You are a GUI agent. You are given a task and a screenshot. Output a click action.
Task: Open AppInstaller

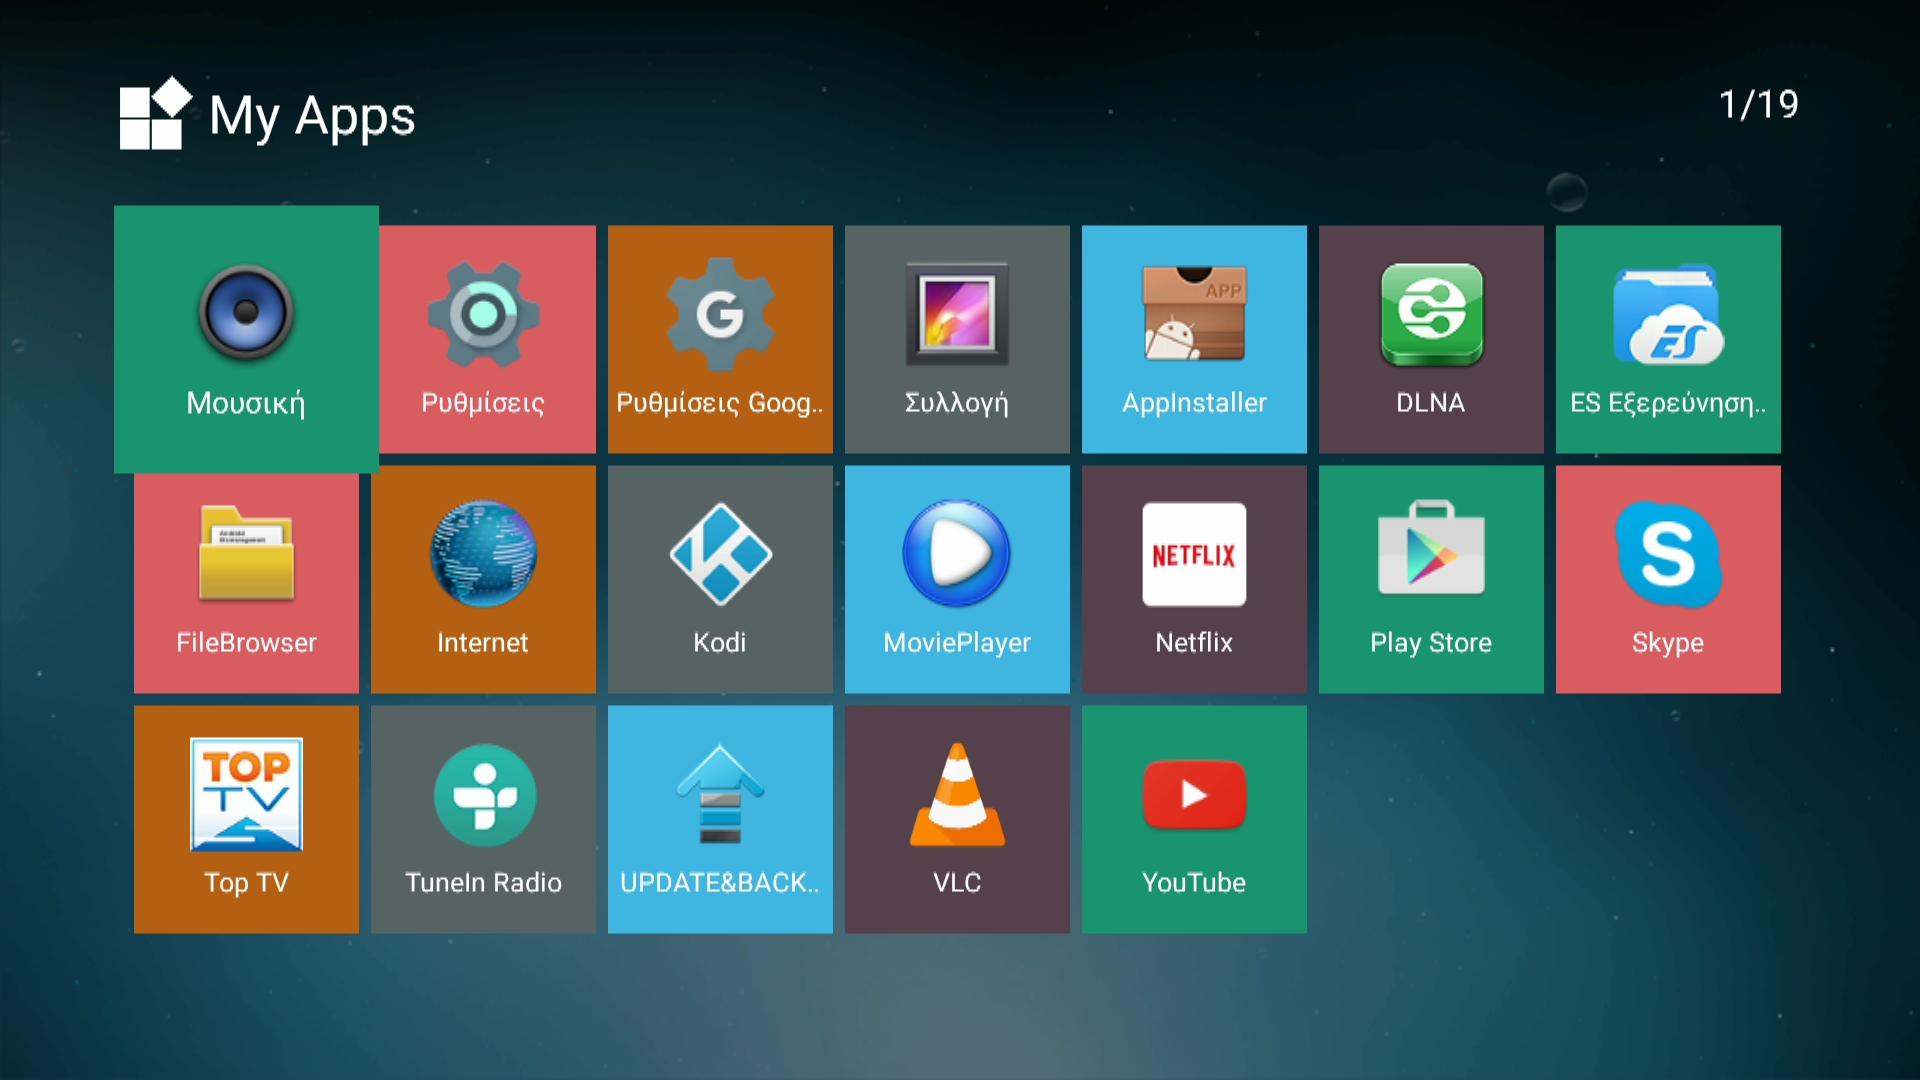pos(1194,339)
